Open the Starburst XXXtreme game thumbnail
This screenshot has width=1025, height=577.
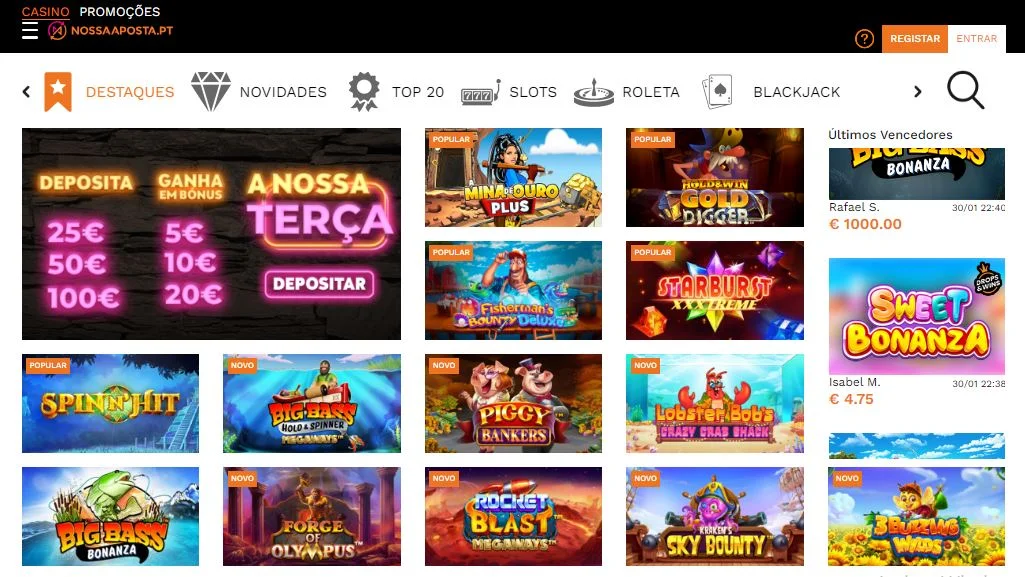(x=714, y=290)
